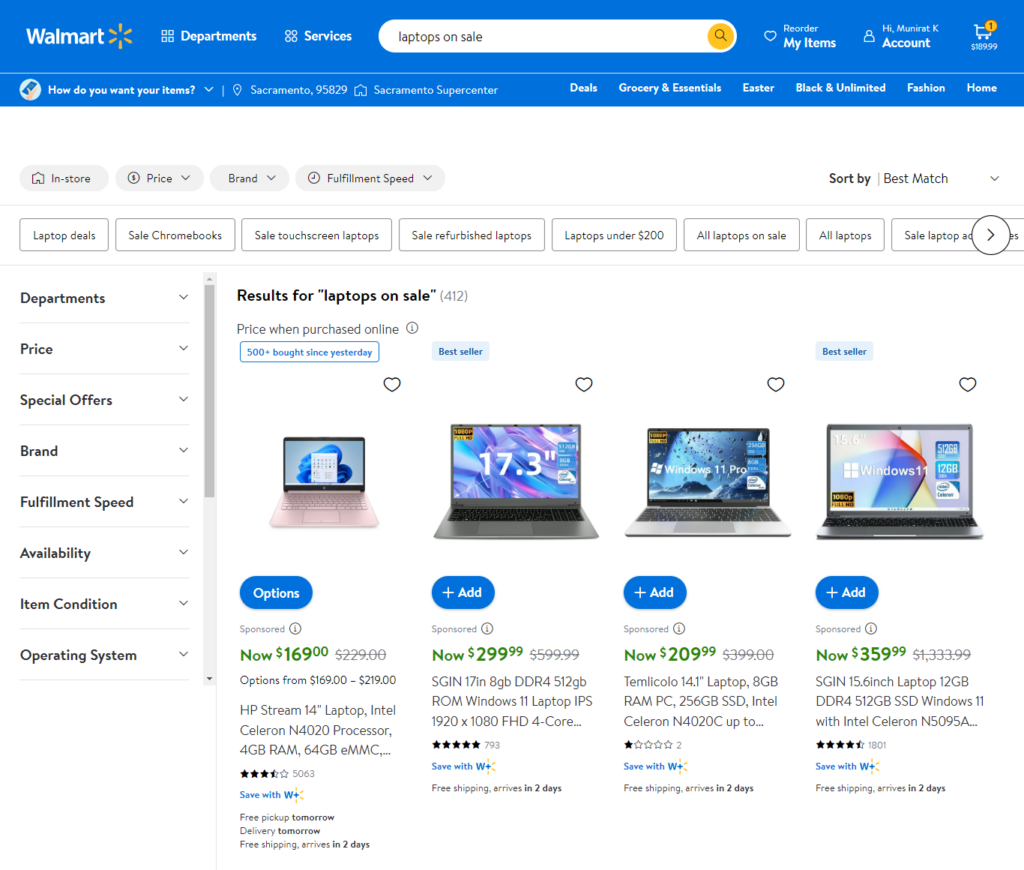Expand the Item Condition sidebar section
This screenshot has height=870, width=1024.
click(x=104, y=604)
